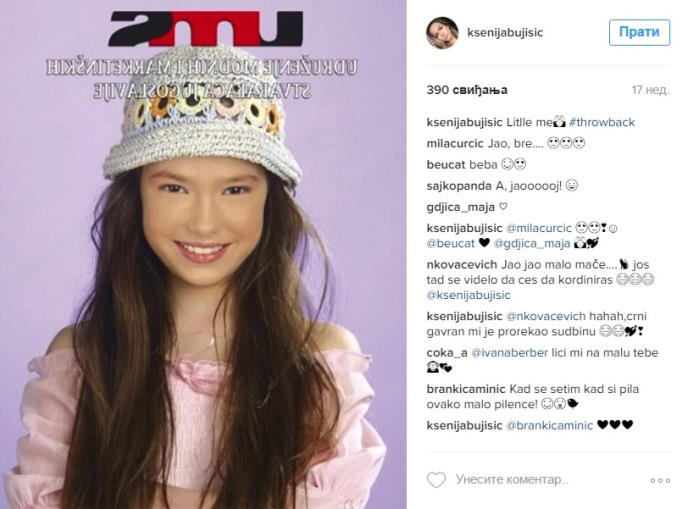Click the @nkovacevich mention in reply
Screen dimensions: 688x509
coord(546,316)
